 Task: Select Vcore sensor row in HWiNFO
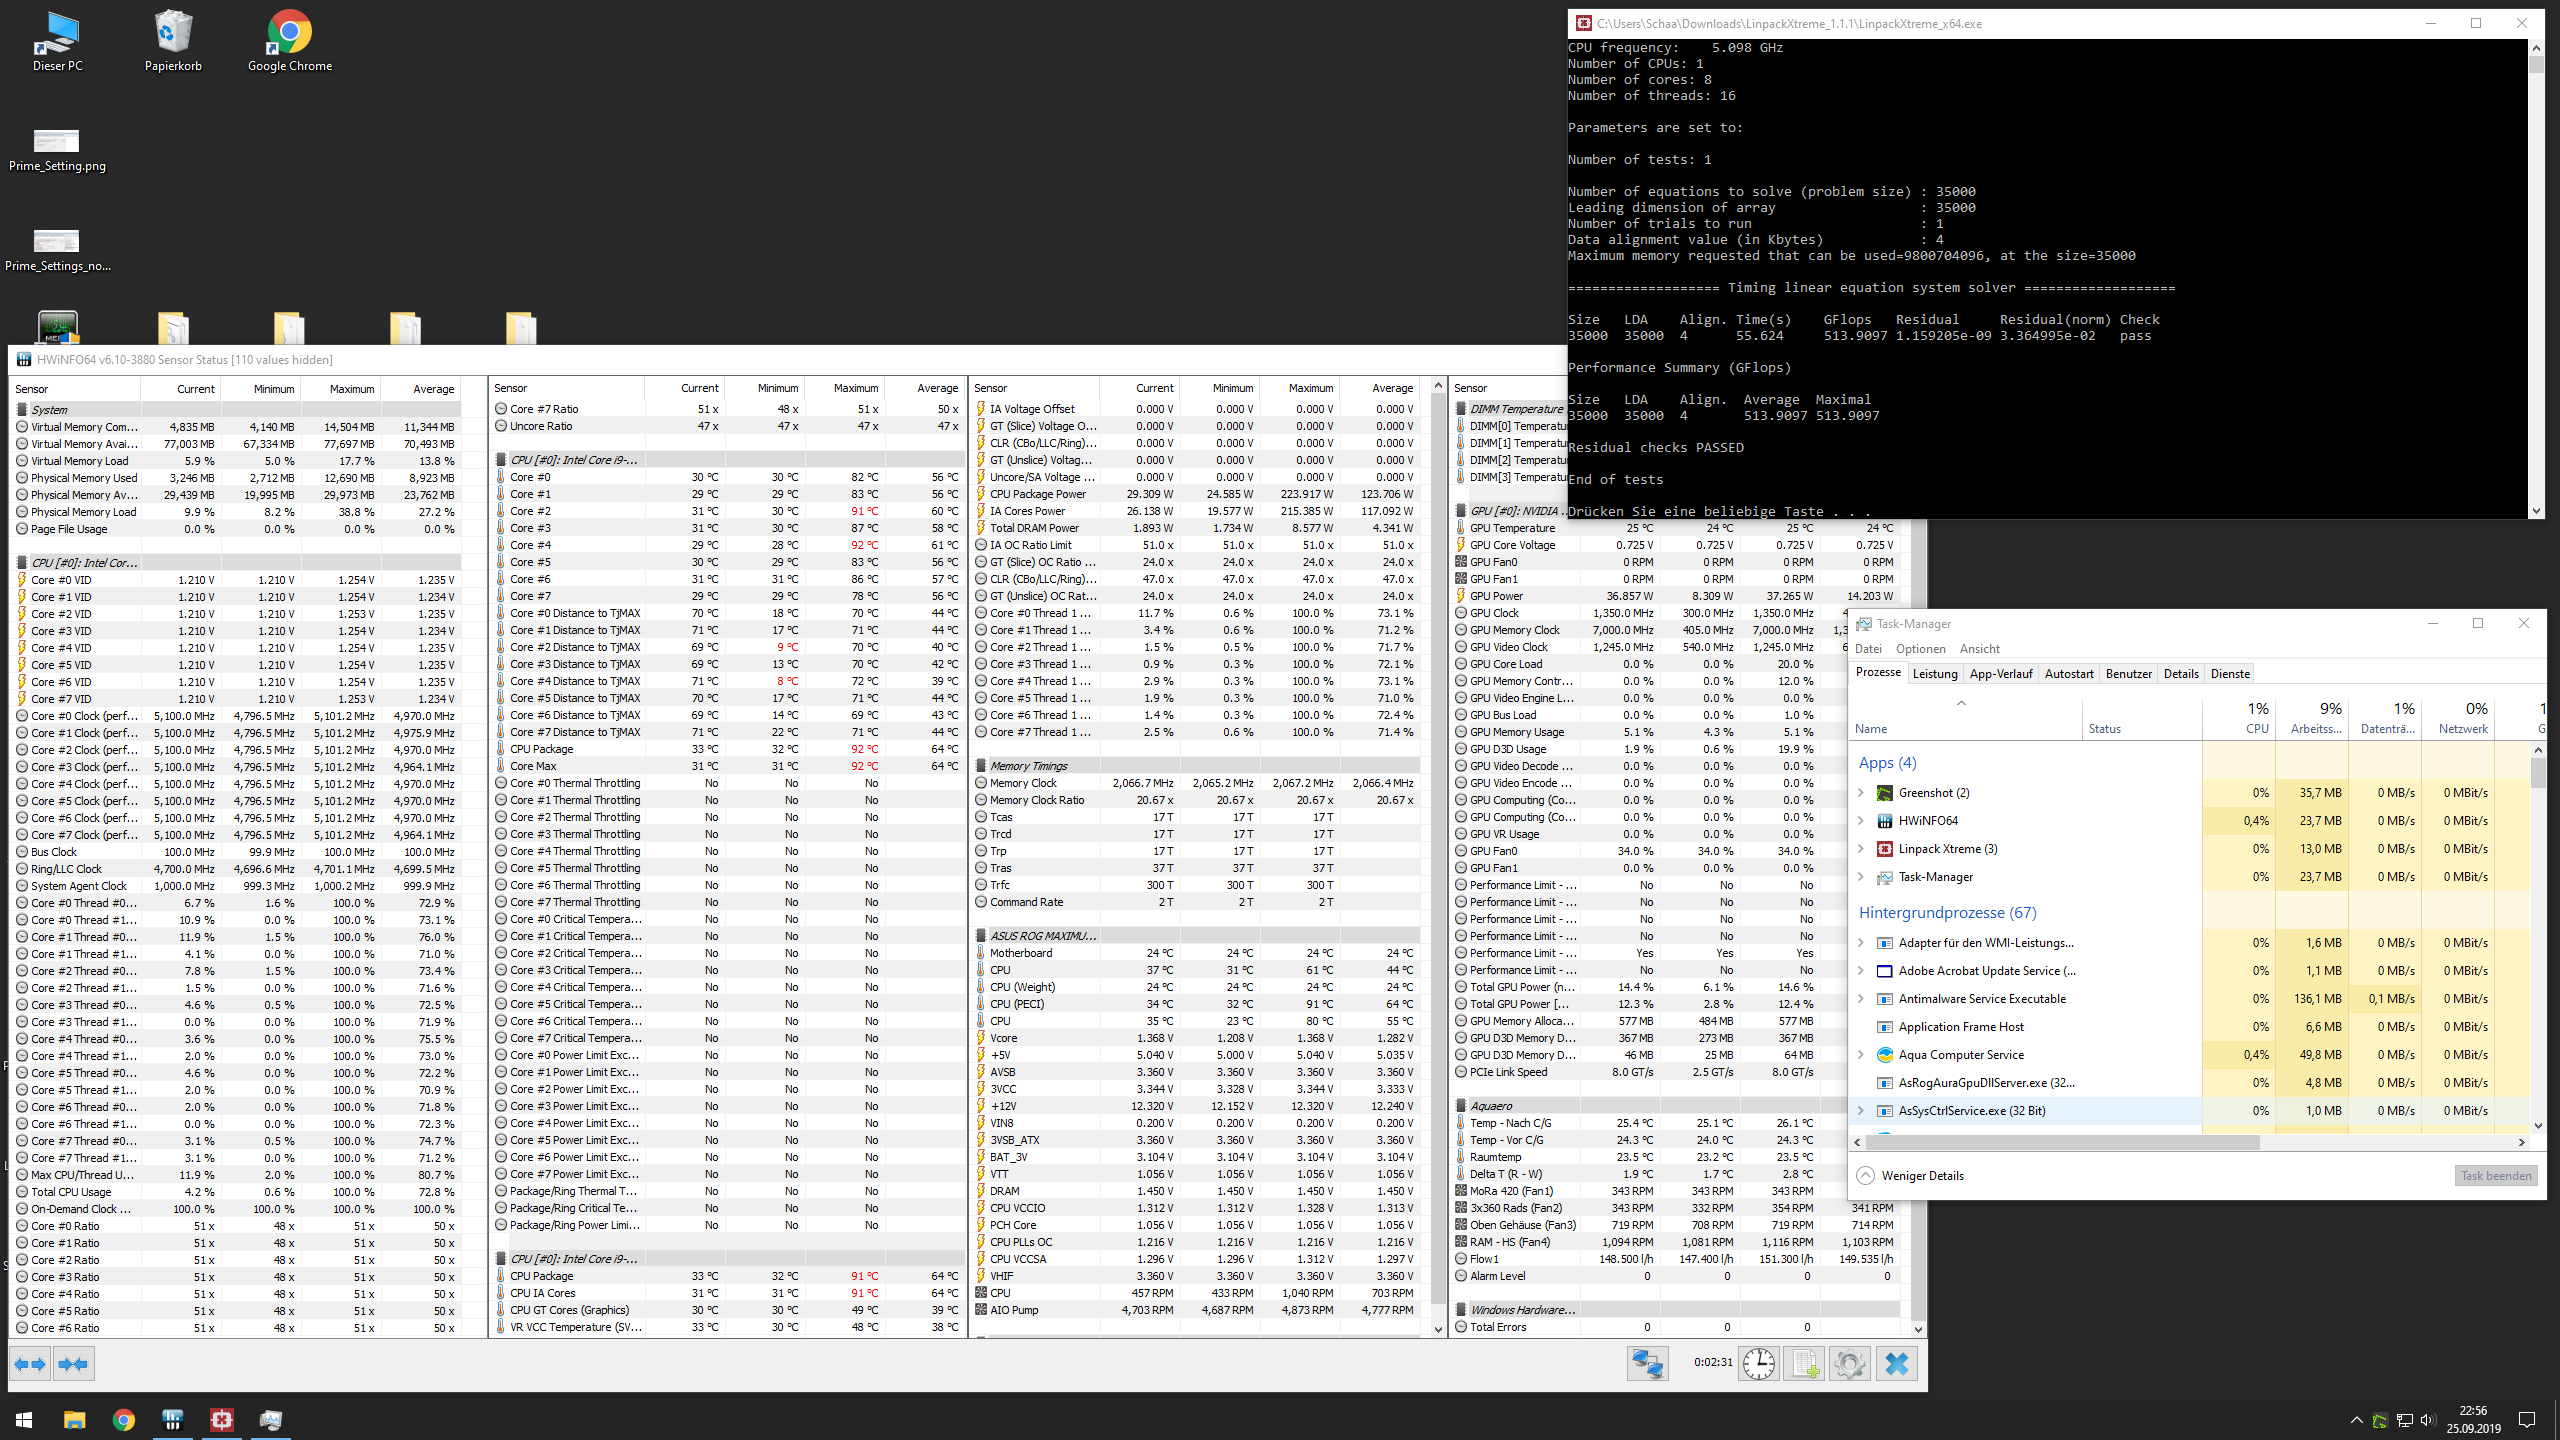click(1195, 1038)
